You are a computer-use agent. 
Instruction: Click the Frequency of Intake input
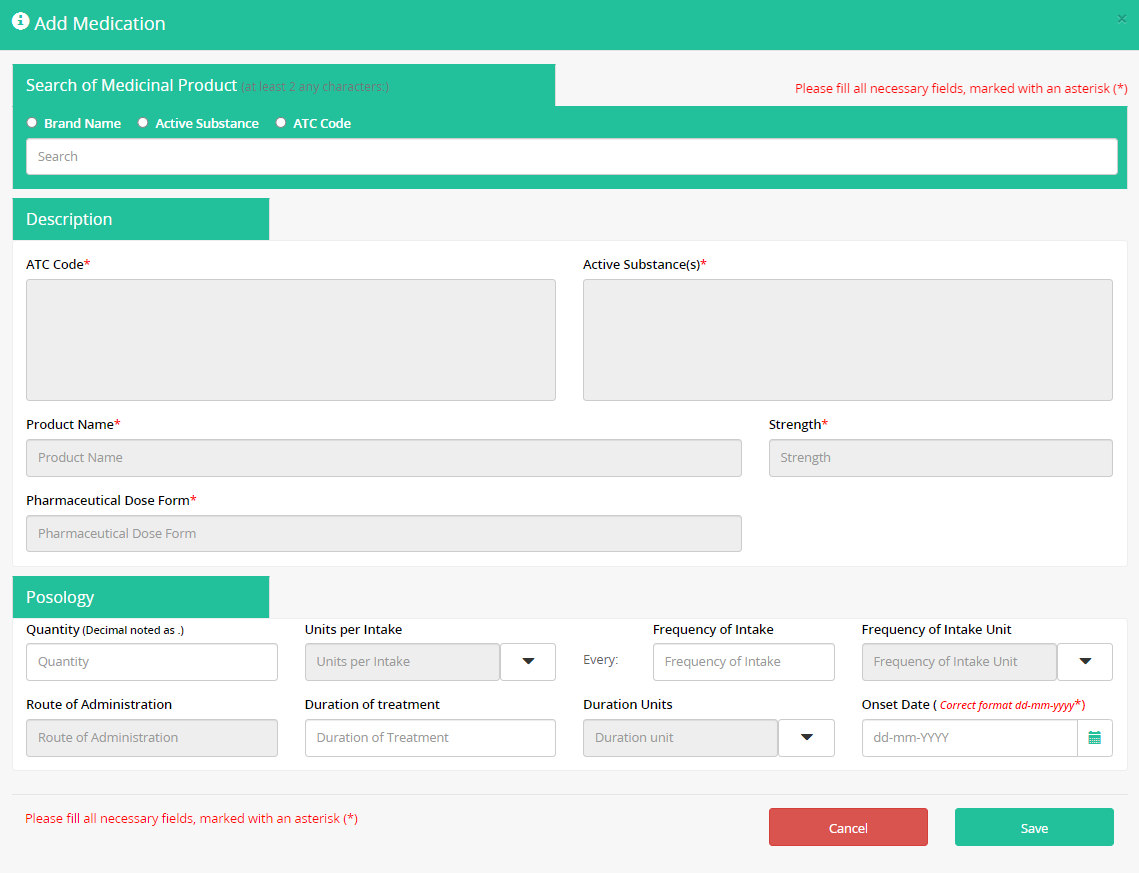743,662
